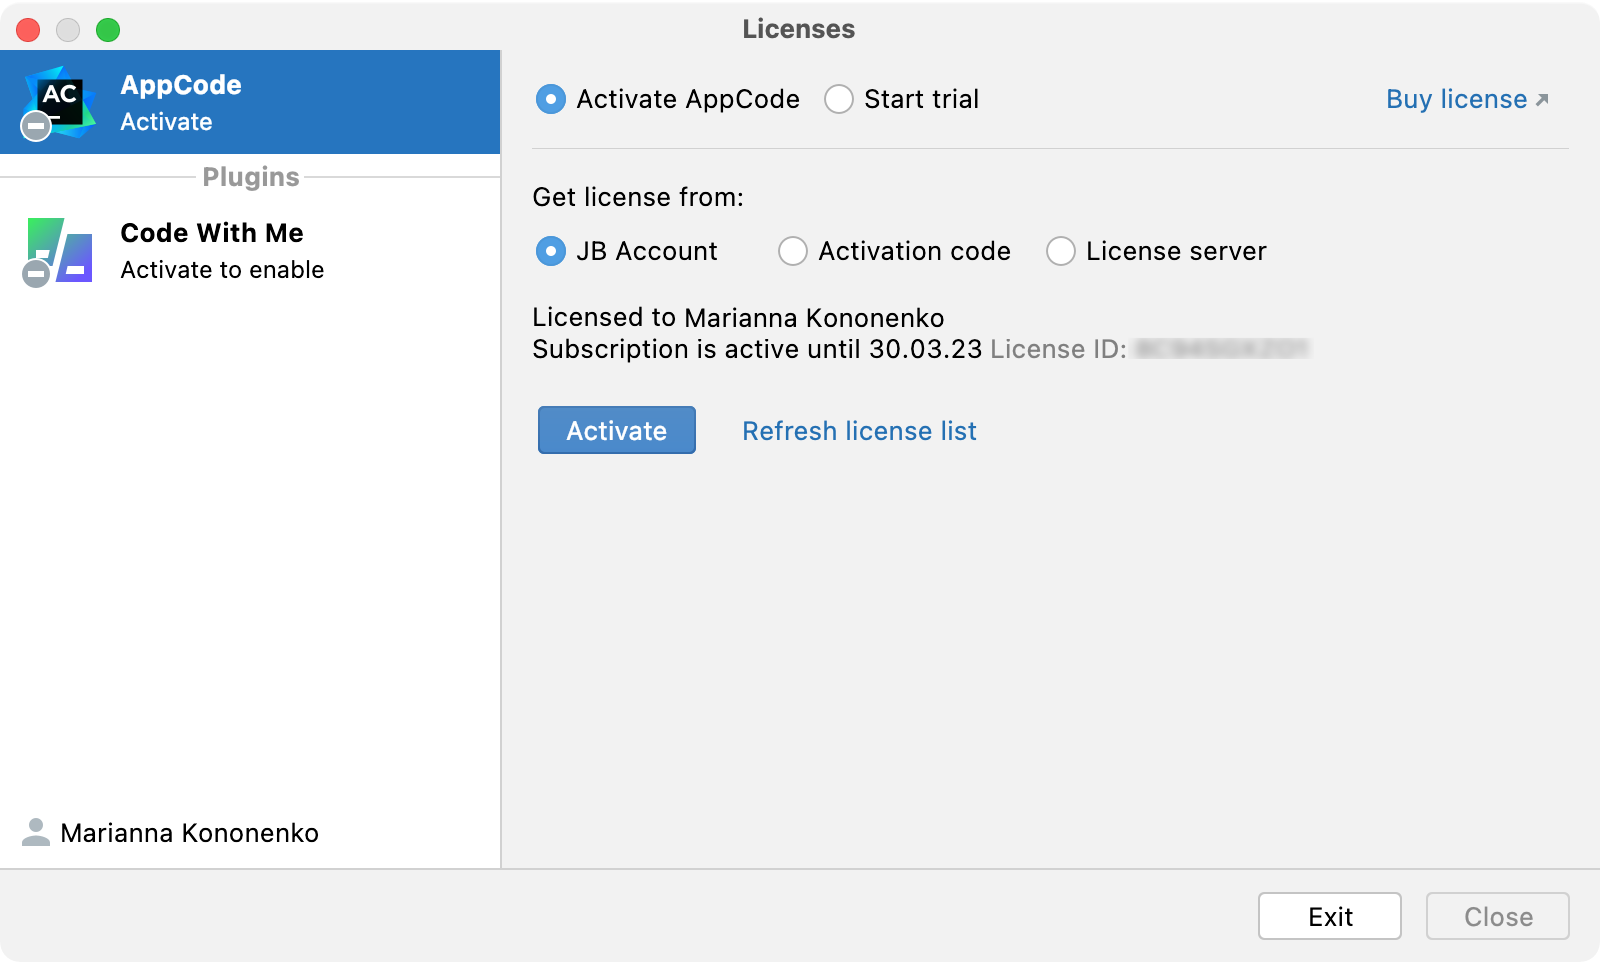
Task: Click the external link arrow beside Buy license
Action: click(1543, 98)
